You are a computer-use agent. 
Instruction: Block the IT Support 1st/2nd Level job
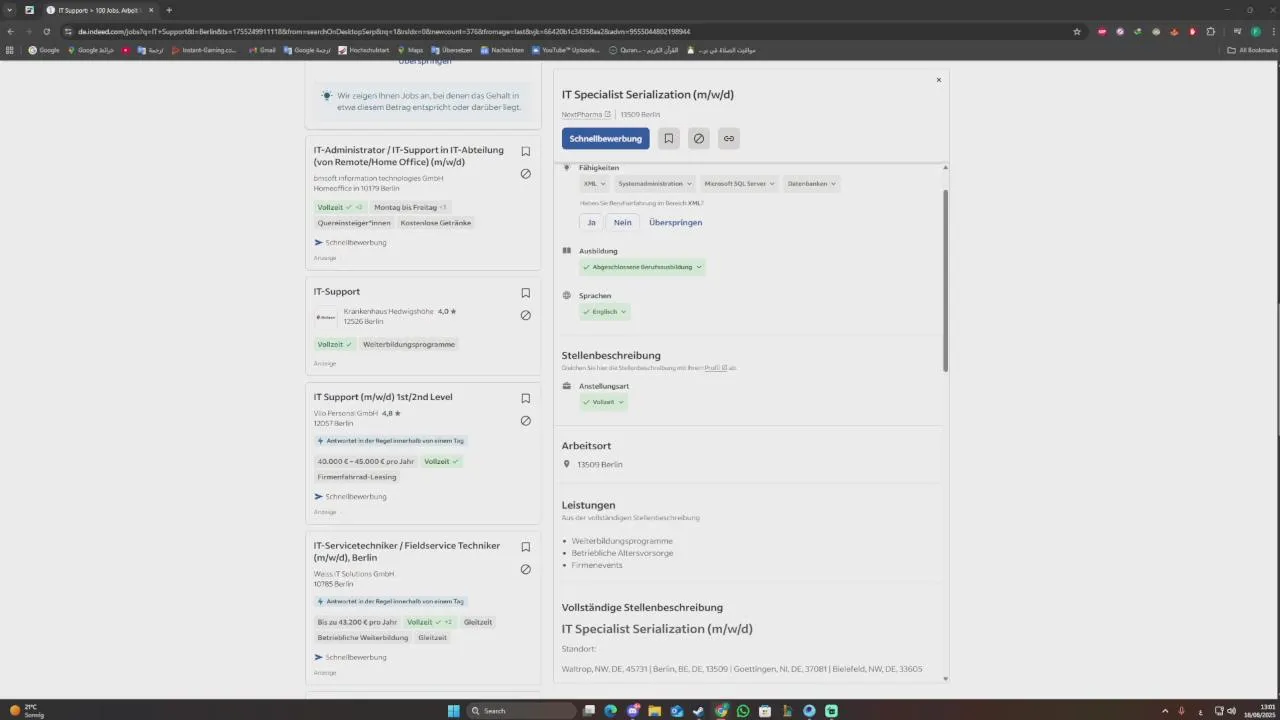click(x=525, y=421)
